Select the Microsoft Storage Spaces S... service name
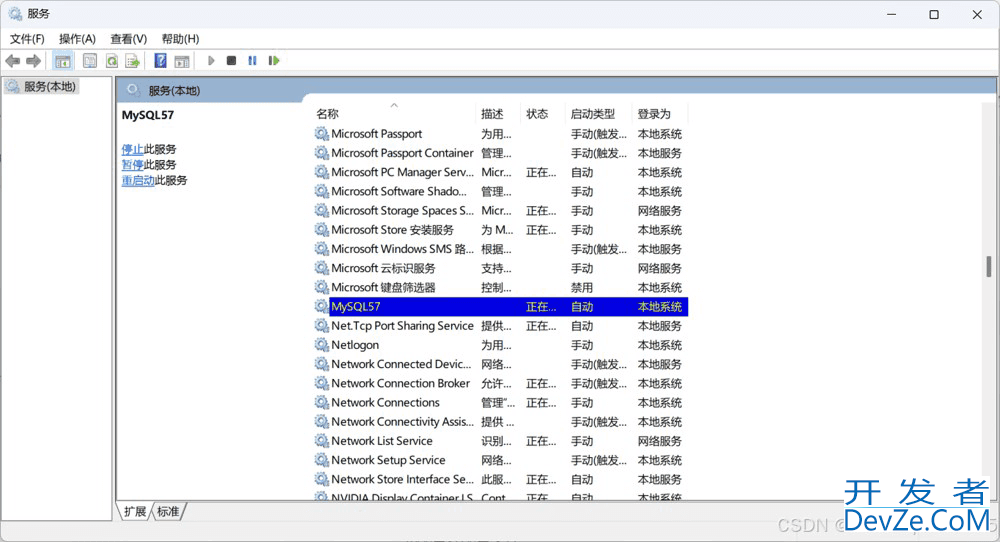The image size is (1000, 542). coord(402,210)
